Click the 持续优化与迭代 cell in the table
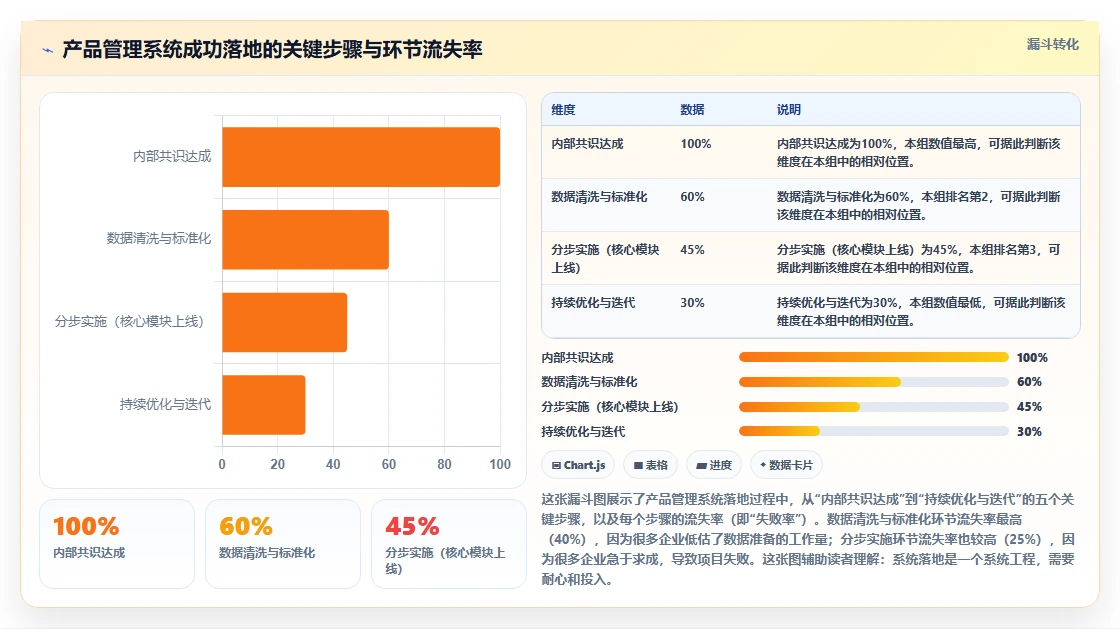The image size is (1120, 629). tap(593, 303)
